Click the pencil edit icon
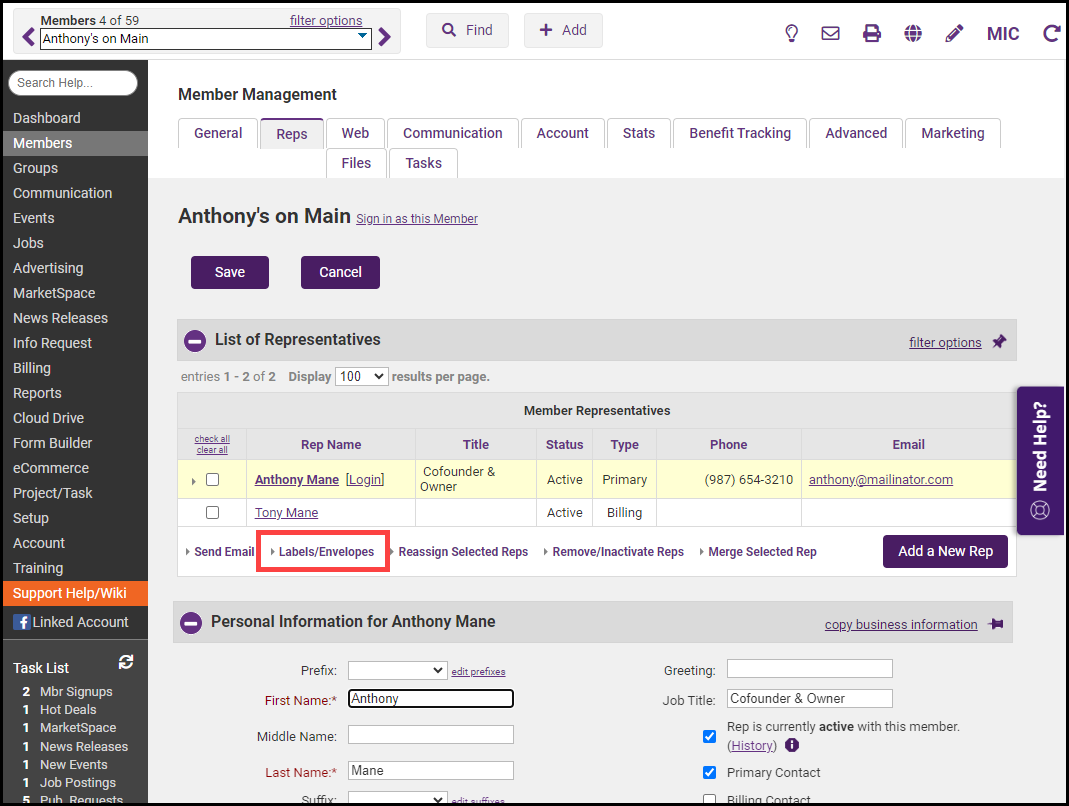 click(954, 33)
